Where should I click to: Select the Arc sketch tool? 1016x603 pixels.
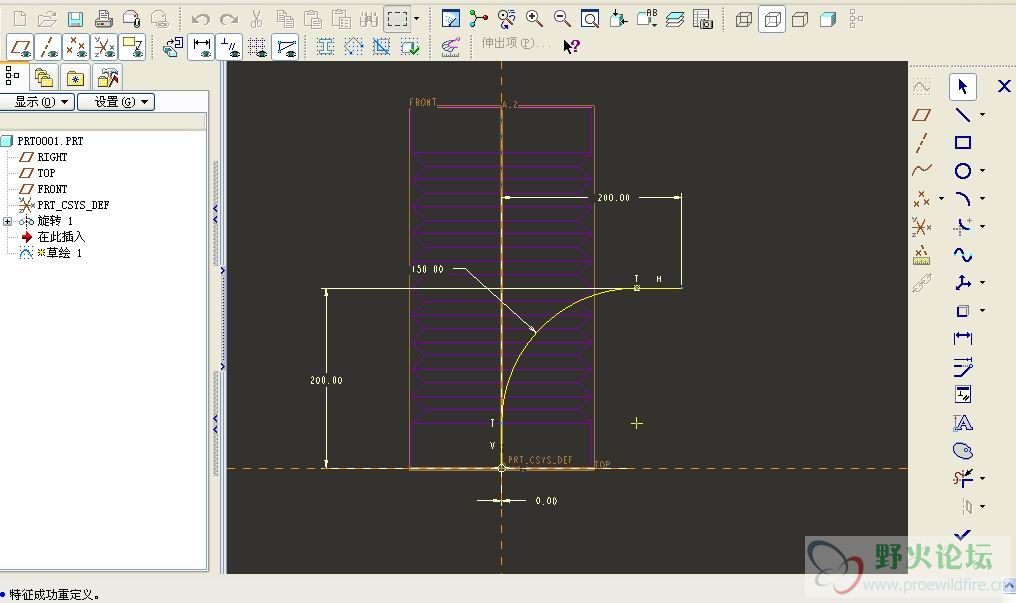click(x=963, y=199)
